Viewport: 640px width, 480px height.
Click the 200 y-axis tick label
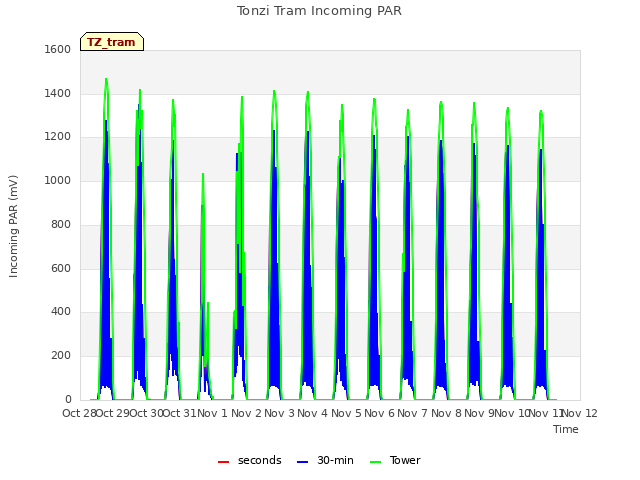click(61, 356)
